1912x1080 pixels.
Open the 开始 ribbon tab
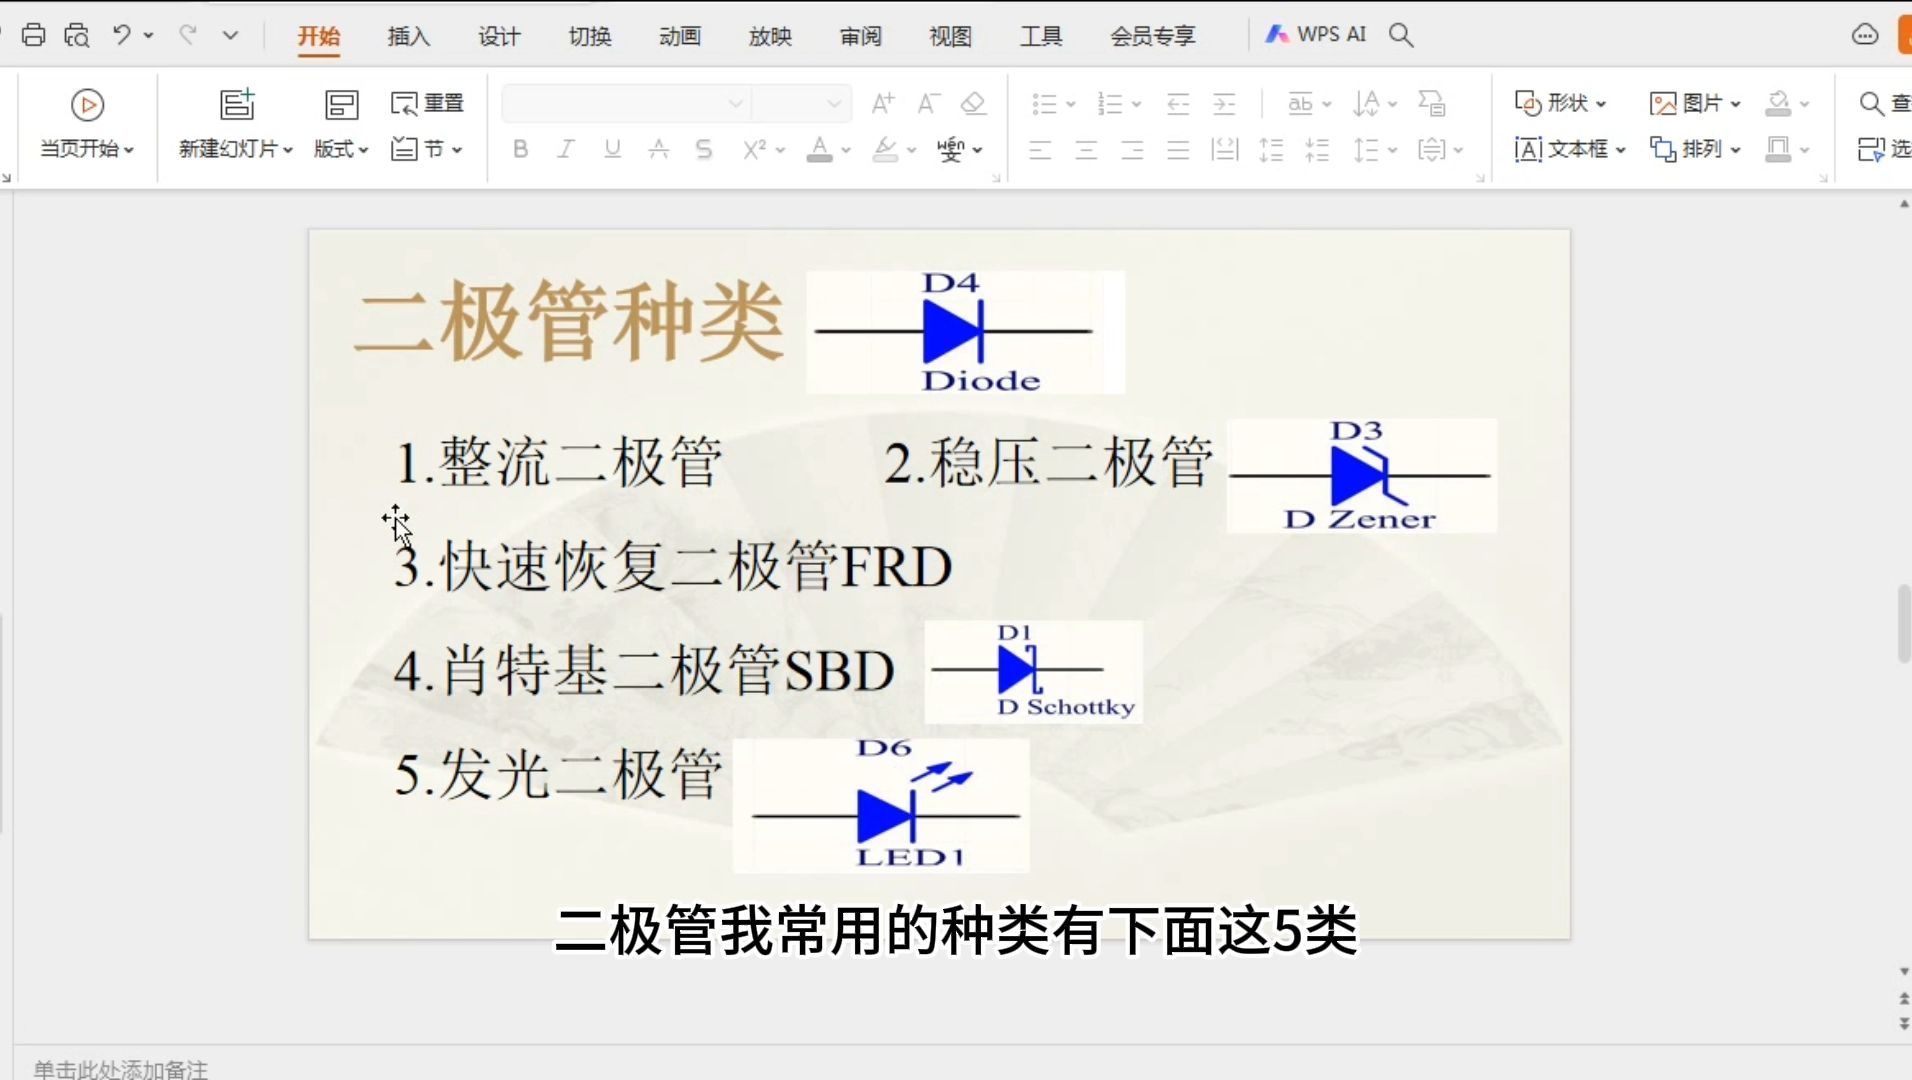319,36
